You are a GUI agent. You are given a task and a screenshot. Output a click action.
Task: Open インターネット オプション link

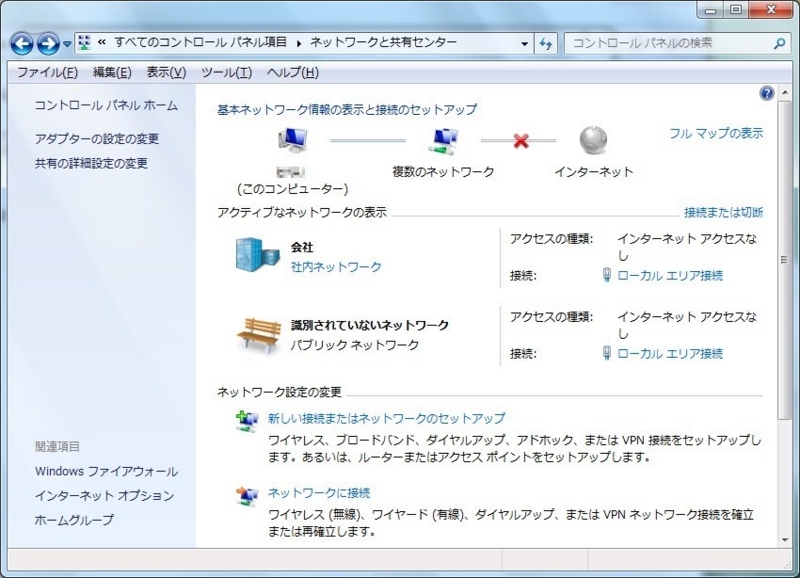[x=105, y=496]
